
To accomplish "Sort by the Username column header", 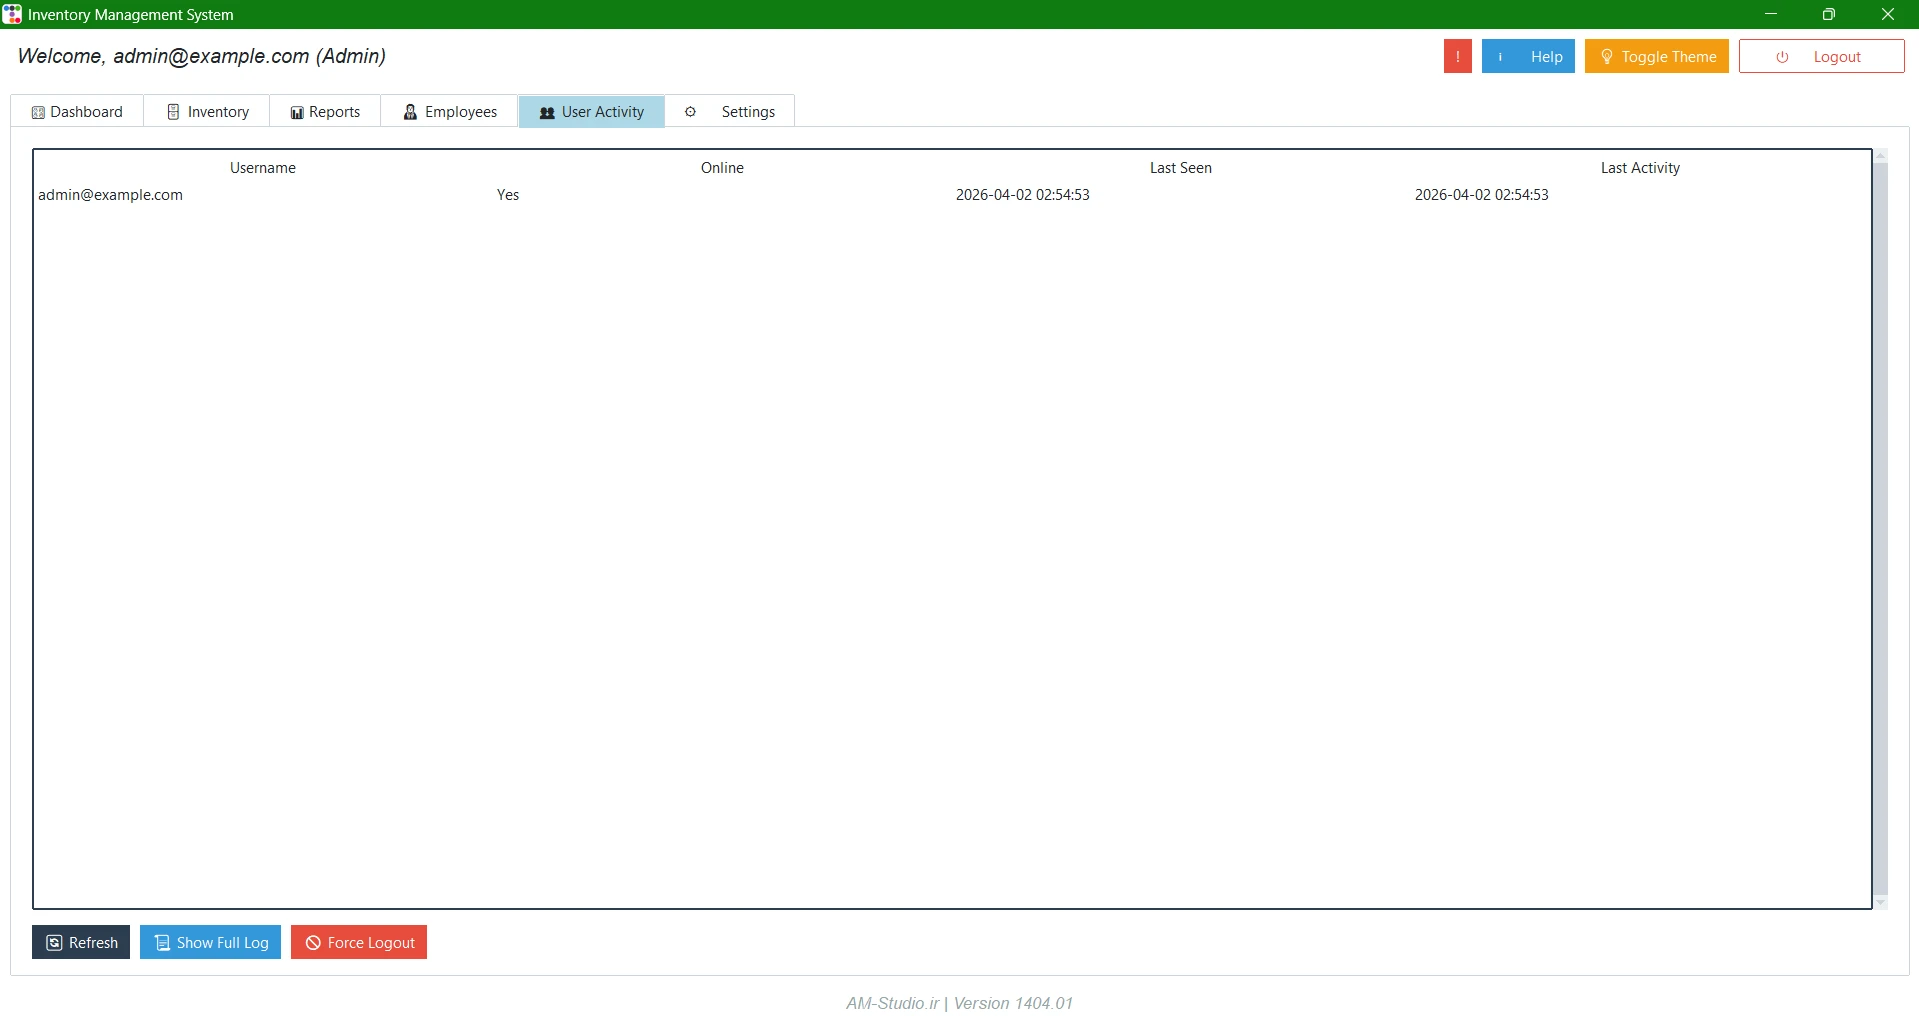I will coord(263,168).
